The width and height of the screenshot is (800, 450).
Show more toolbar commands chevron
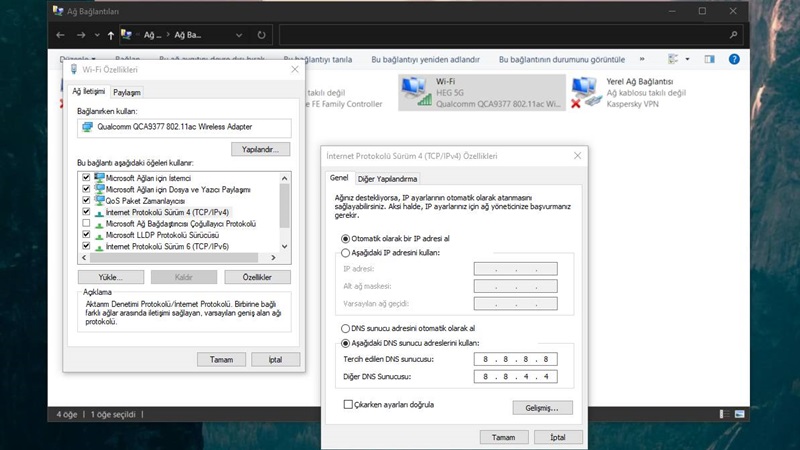point(642,59)
